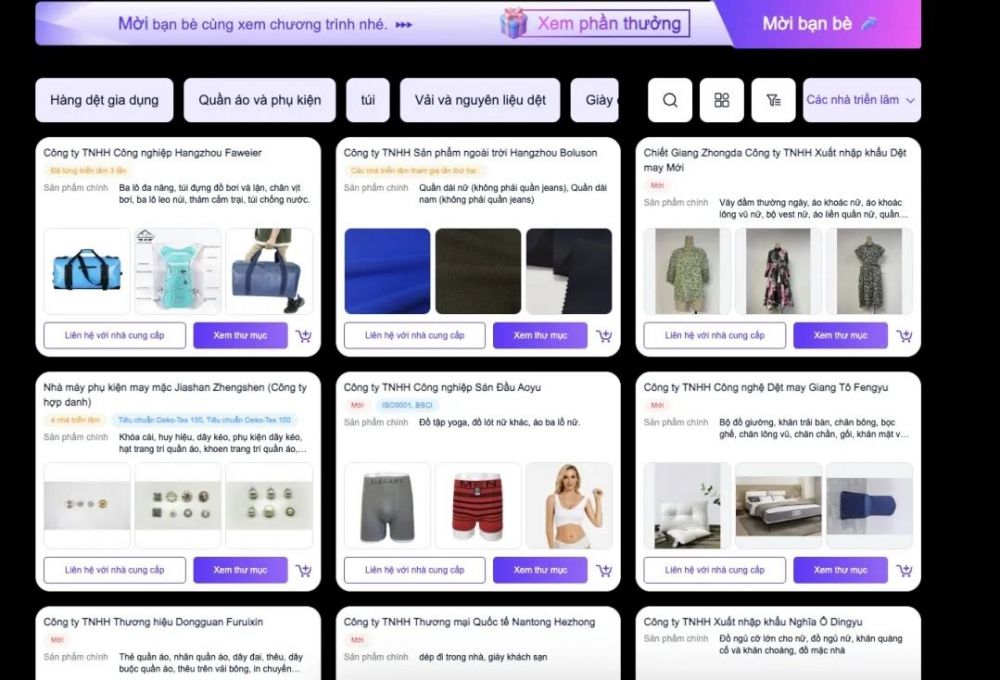Open the green floral blouse thumbnail
The width and height of the screenshot is (1000, 680).
(x=688, y=271)
